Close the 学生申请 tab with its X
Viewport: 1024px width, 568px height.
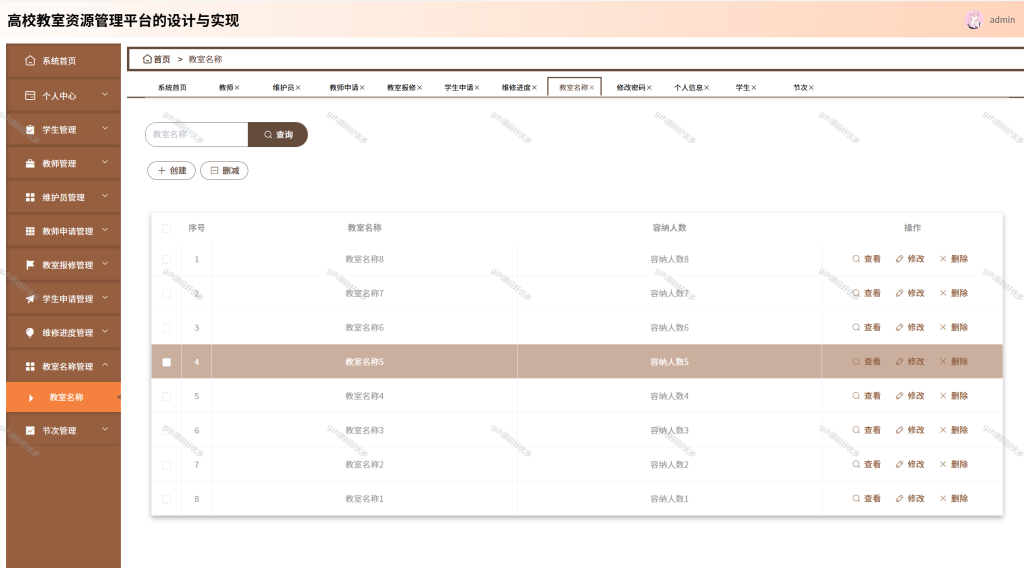(477, 87)
